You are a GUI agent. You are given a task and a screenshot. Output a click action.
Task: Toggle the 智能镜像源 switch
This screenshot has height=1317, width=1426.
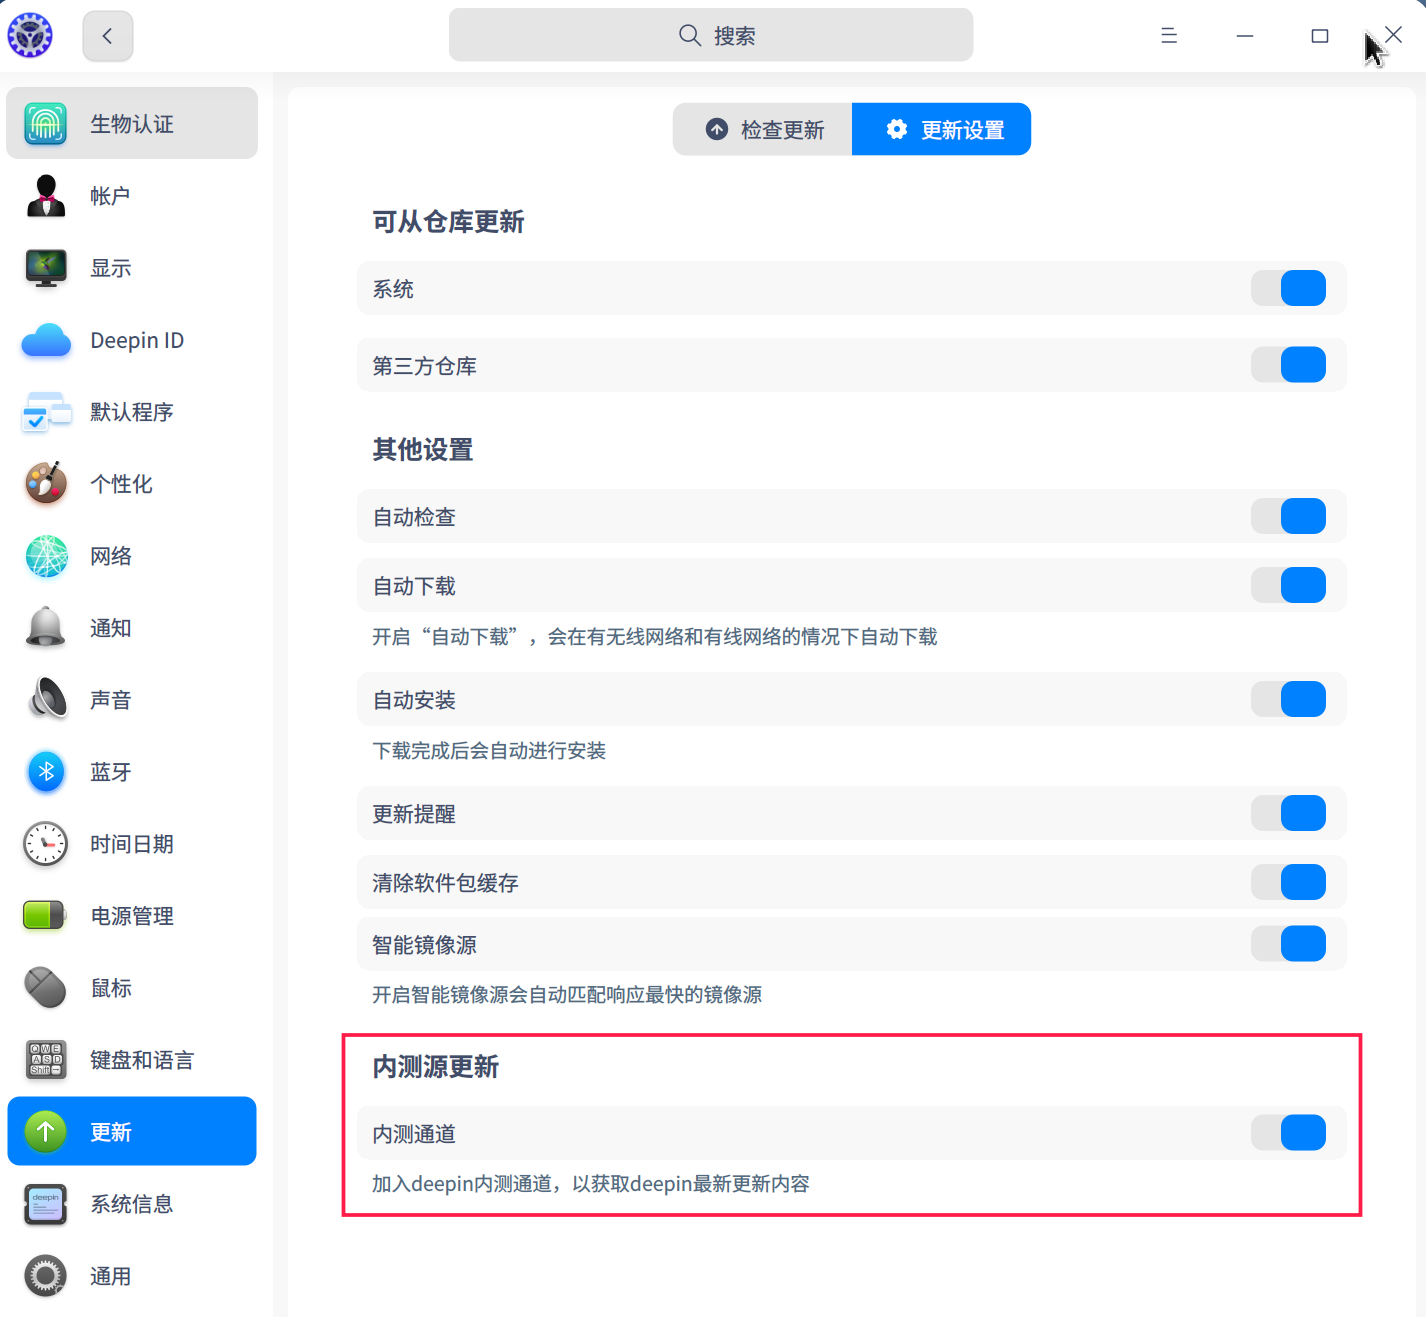pos(1288,943)
